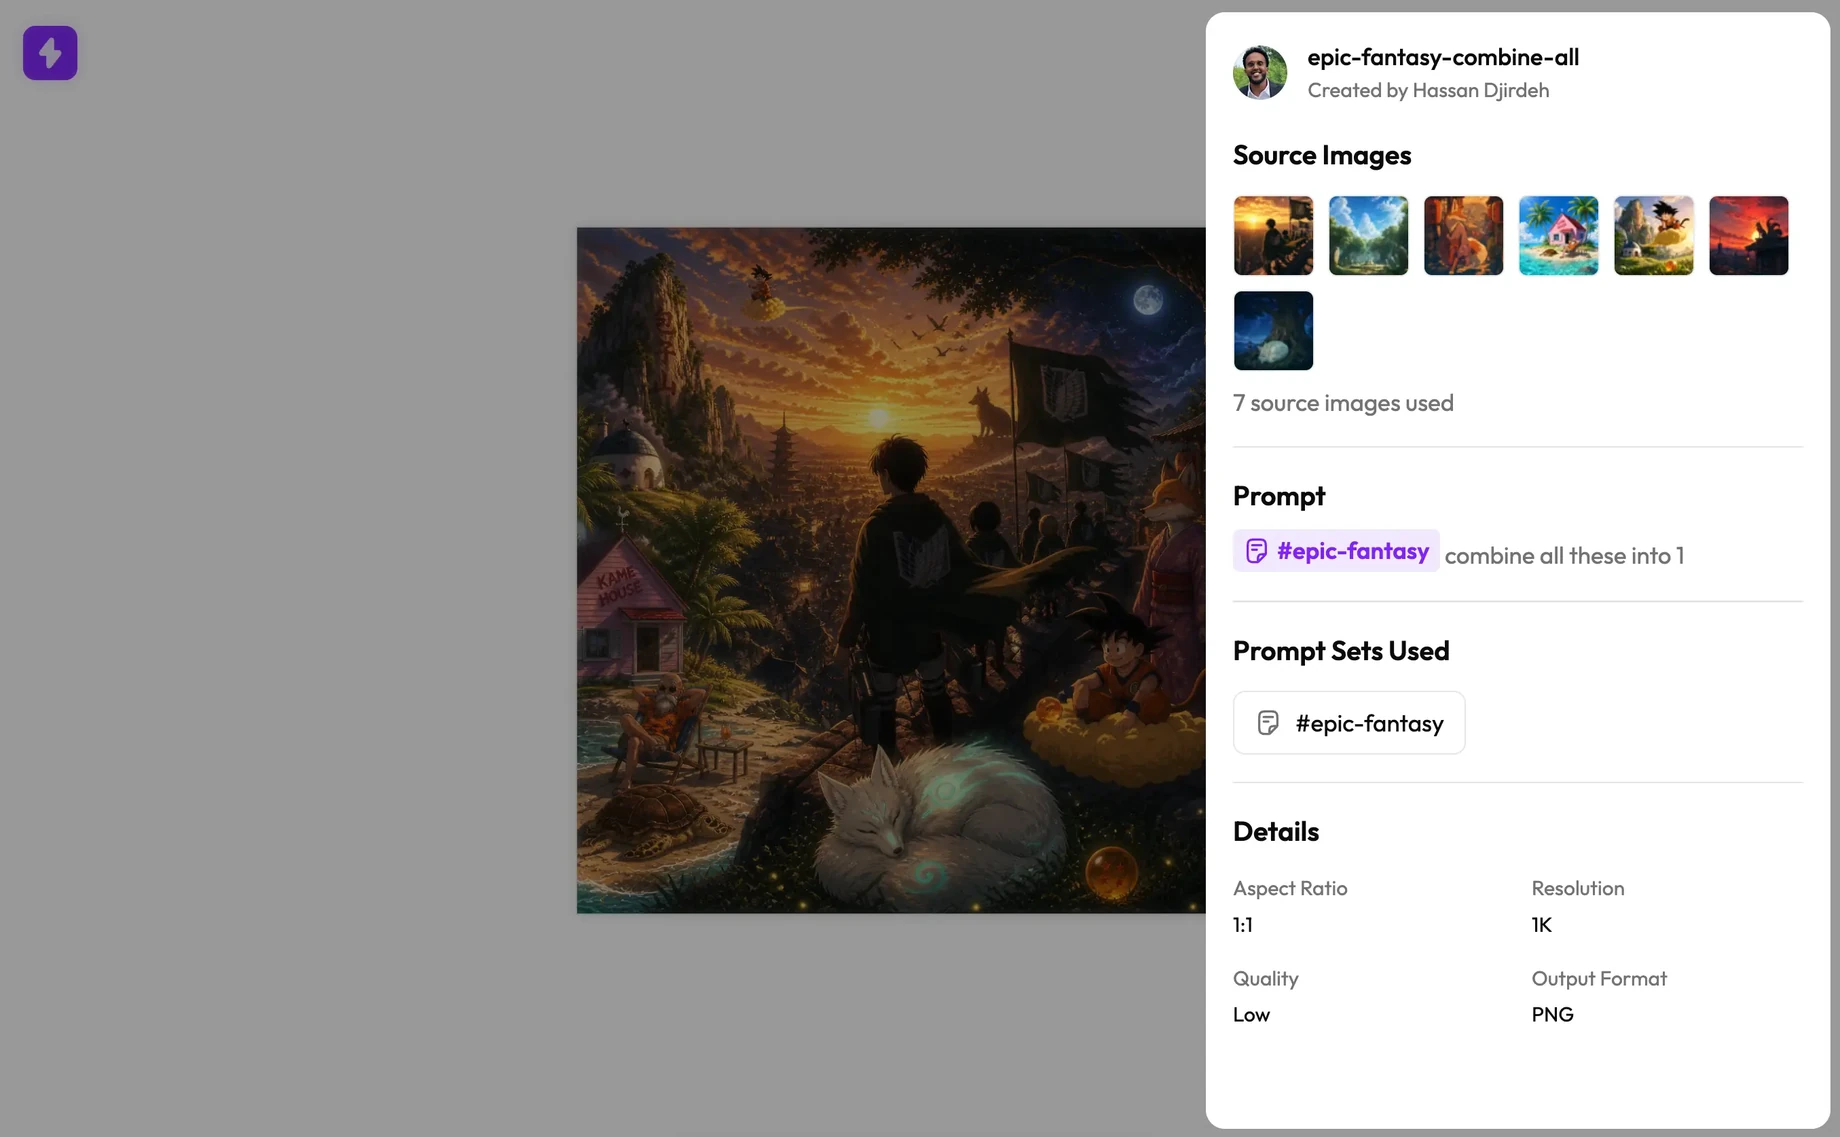Click the Details heading
This screenshot has width=1840, height=1137.
pos(1276,832)
